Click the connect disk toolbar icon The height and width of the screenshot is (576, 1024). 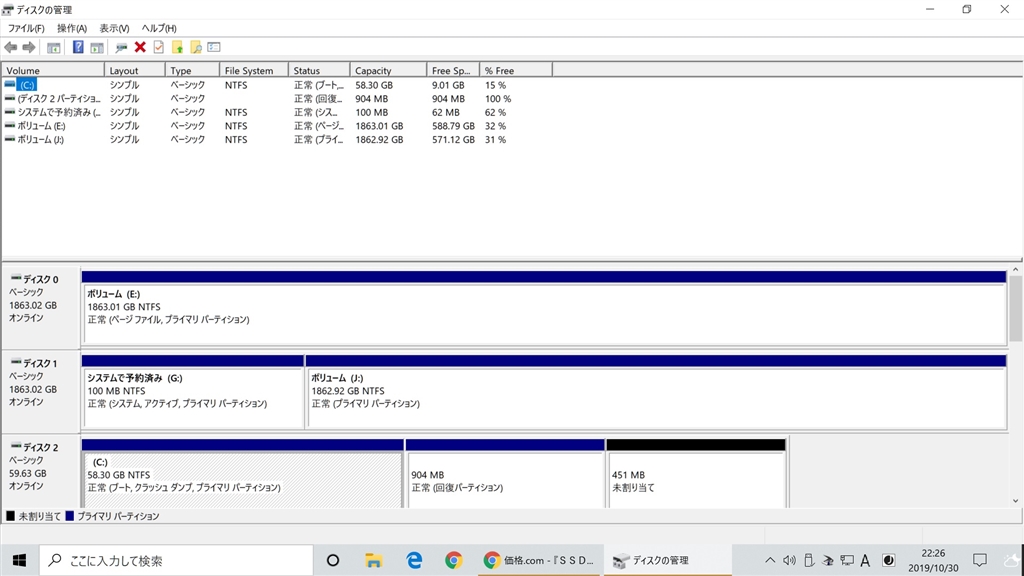tap(121, 47)
